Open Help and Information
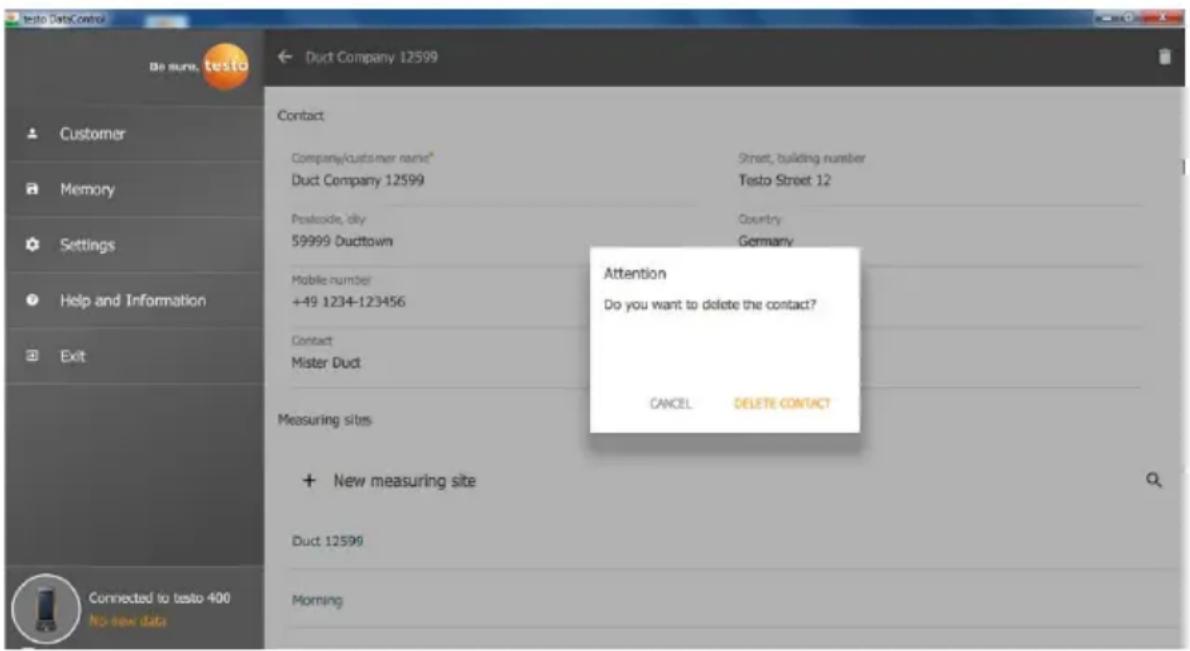This screenshot has width=1190, height=651. click(134, 300)
